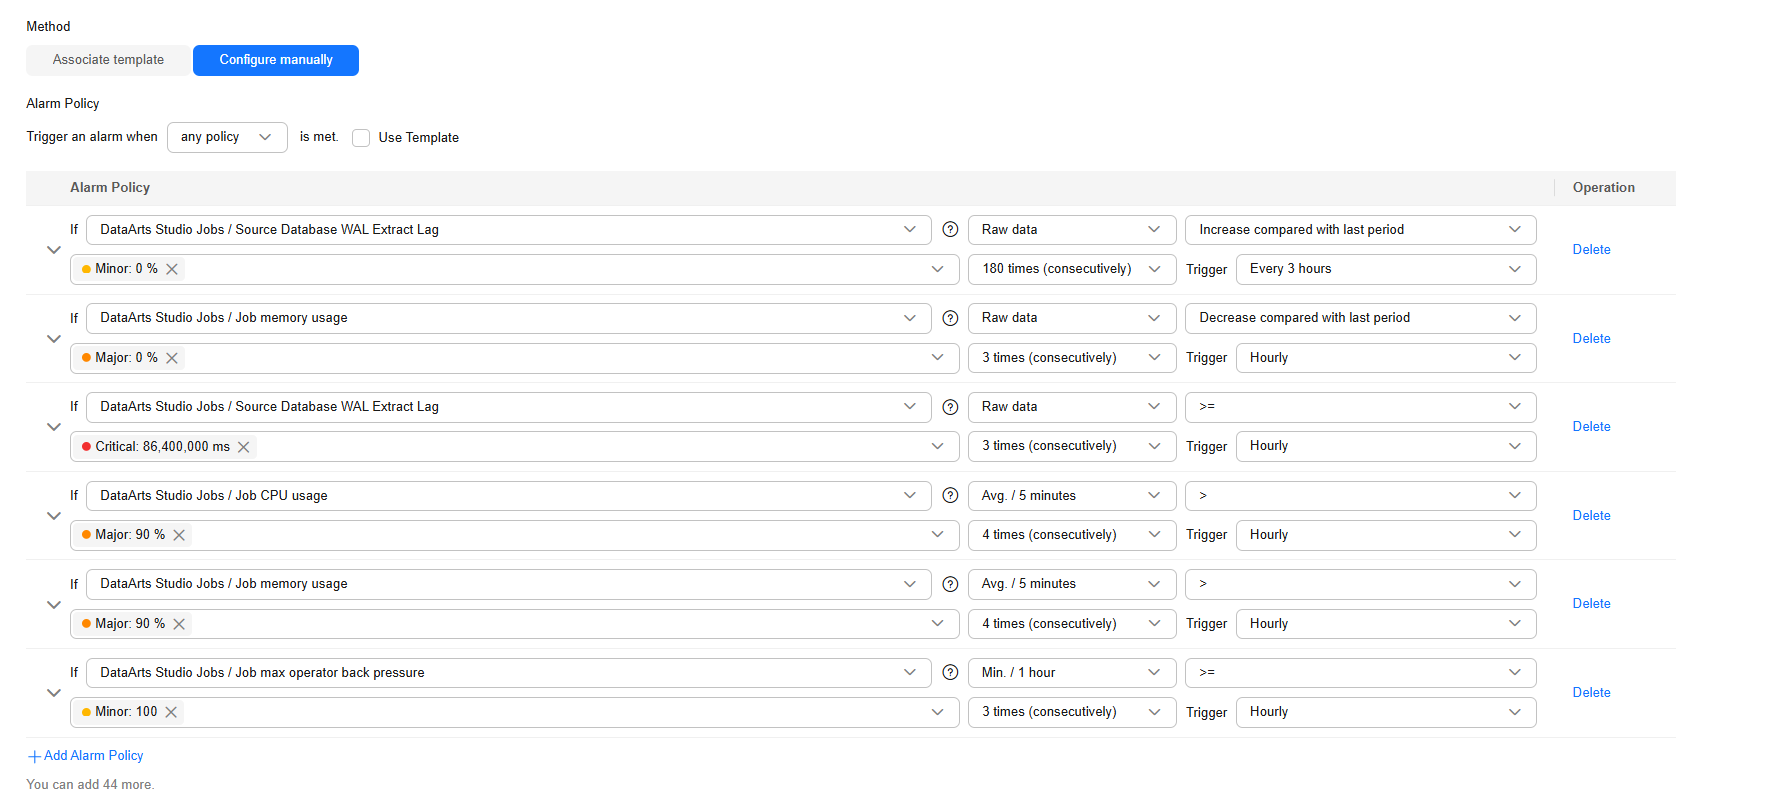Image resolution: width=1771 pixels, height=806 pixels.
Task: Switch to the Associate template method
Action: click(108, 60)
